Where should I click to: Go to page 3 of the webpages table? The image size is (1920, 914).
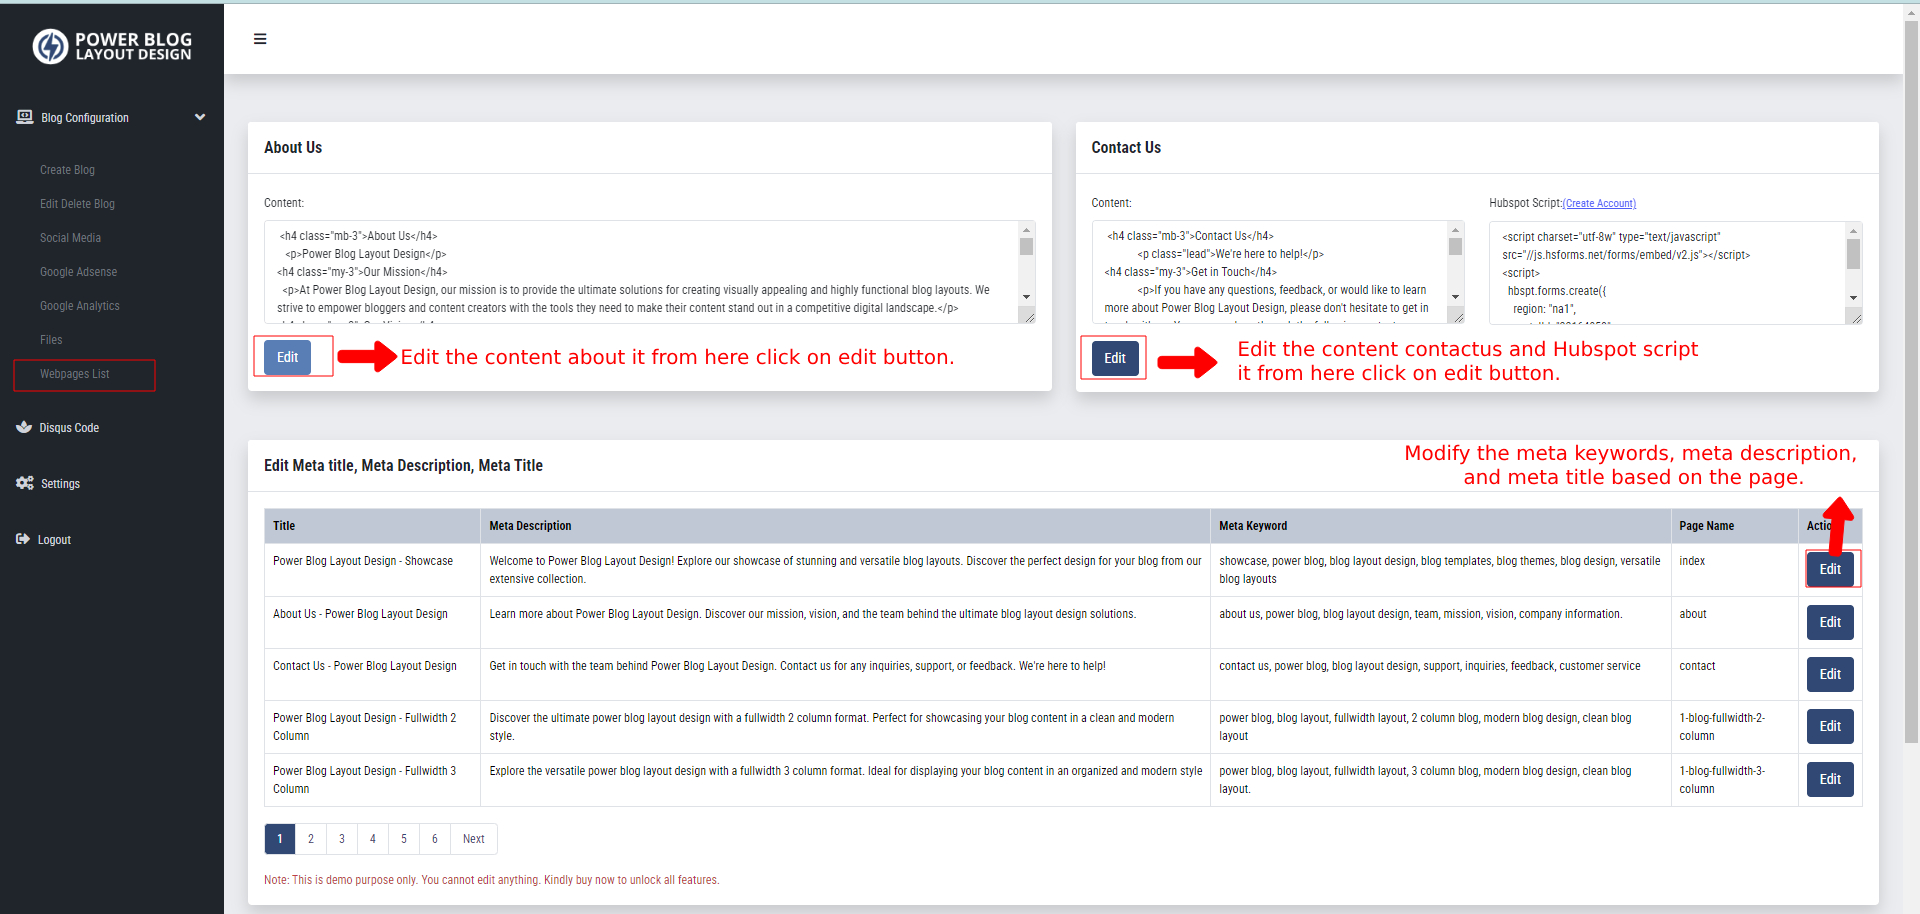pyautogui.click(x=341, y=838)
